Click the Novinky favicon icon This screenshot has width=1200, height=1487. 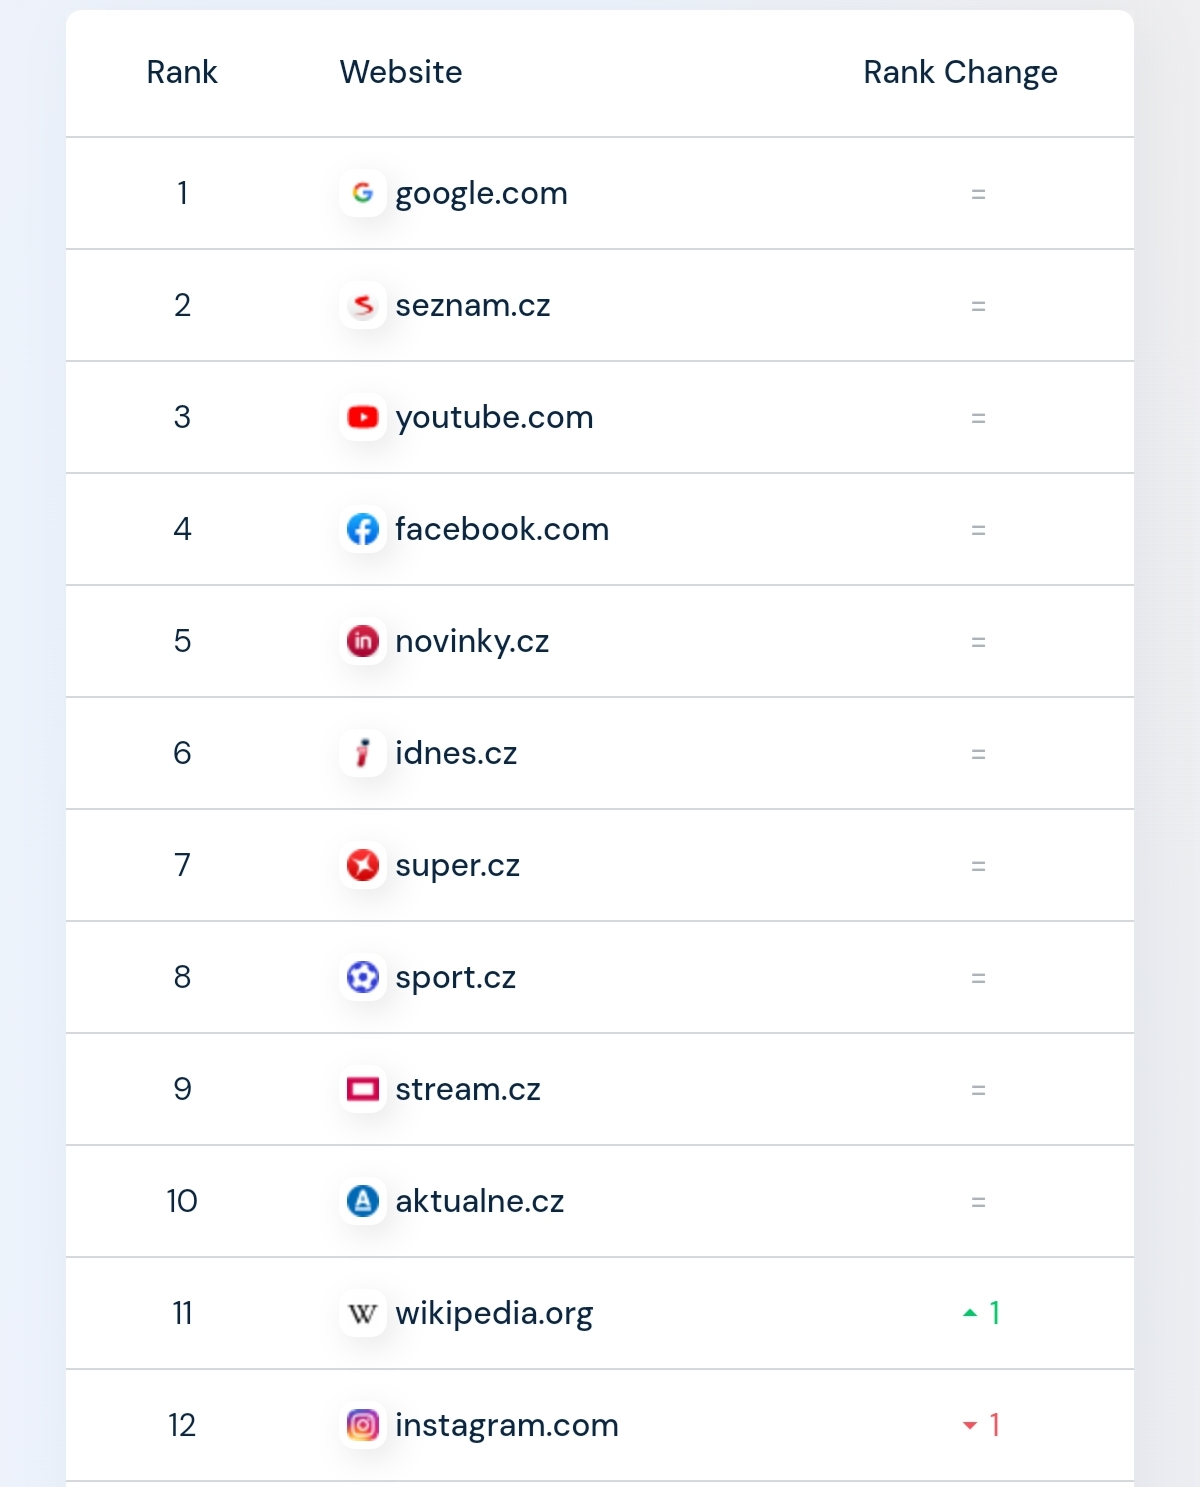[362, 641]
